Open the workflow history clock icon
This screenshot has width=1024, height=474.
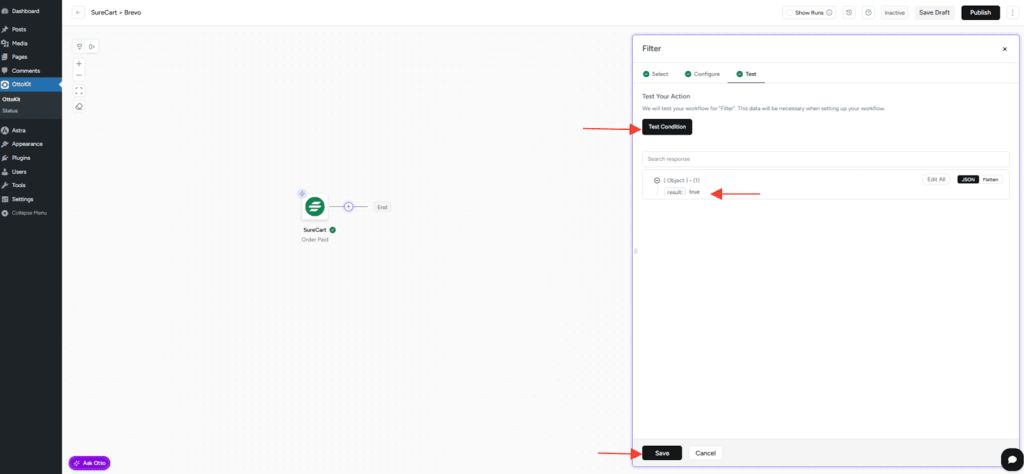[x=849, y=13]
